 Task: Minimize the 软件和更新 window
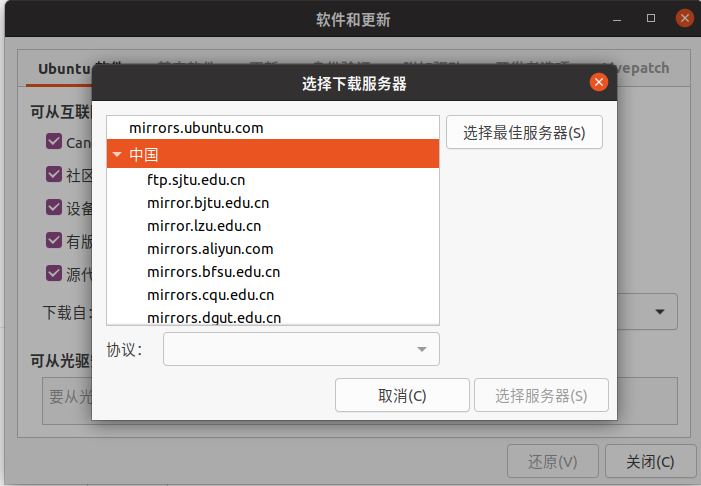[x=617, y=19]
